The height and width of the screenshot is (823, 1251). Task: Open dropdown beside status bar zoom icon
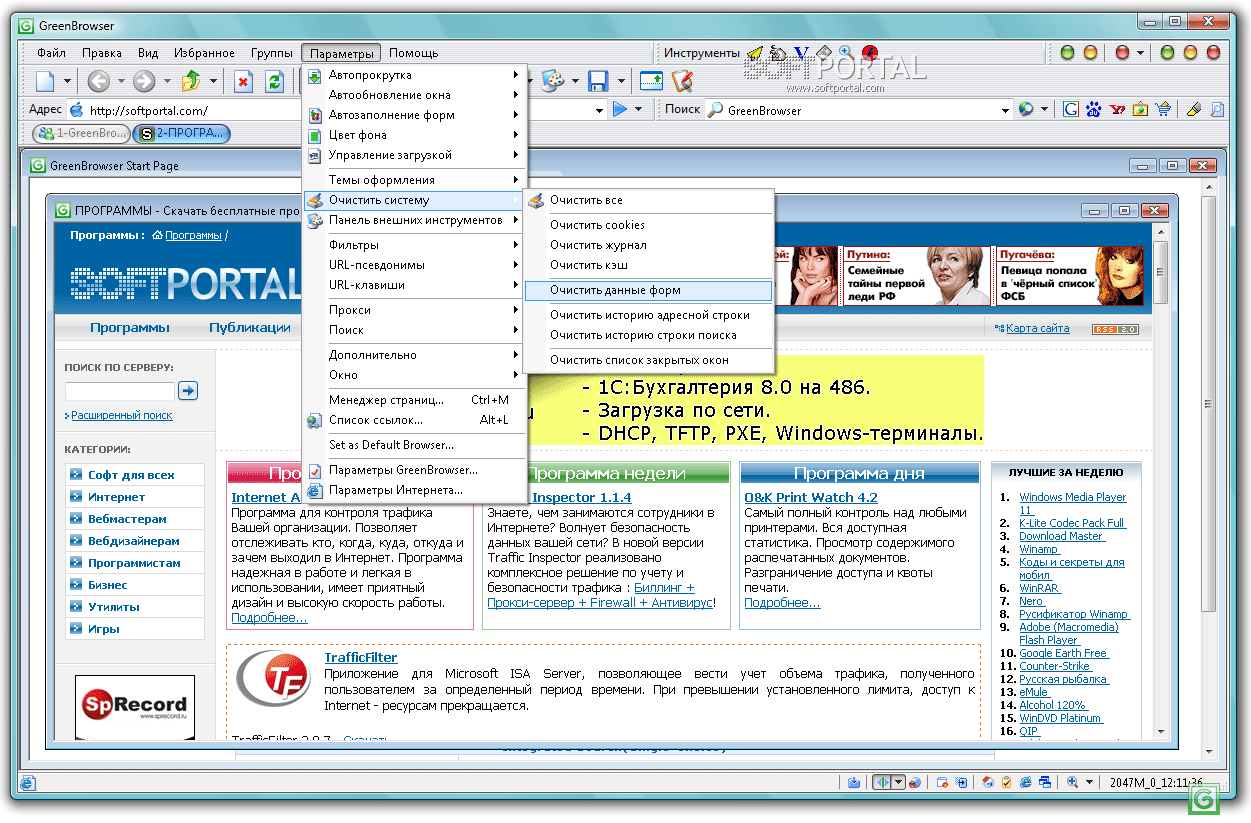[1088, 783]
